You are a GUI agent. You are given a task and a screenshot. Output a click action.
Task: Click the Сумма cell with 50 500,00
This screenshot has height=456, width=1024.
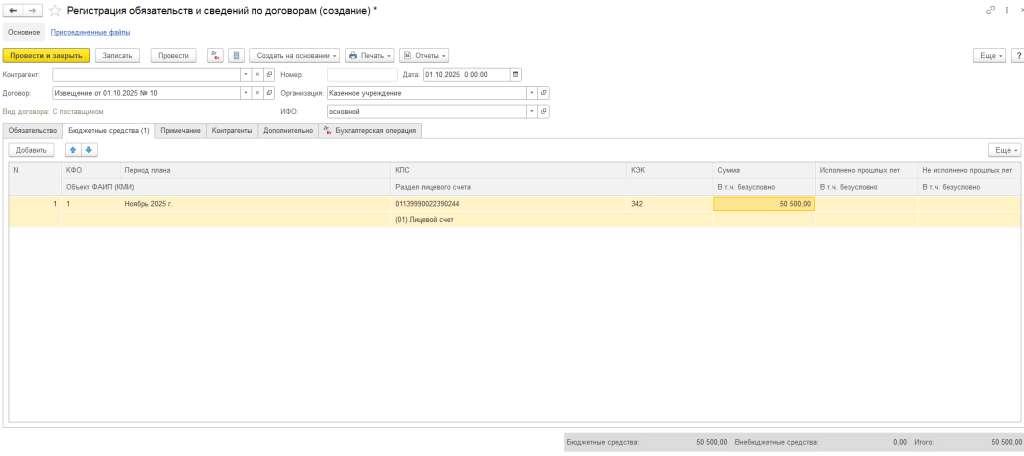[x=763, y=204]
